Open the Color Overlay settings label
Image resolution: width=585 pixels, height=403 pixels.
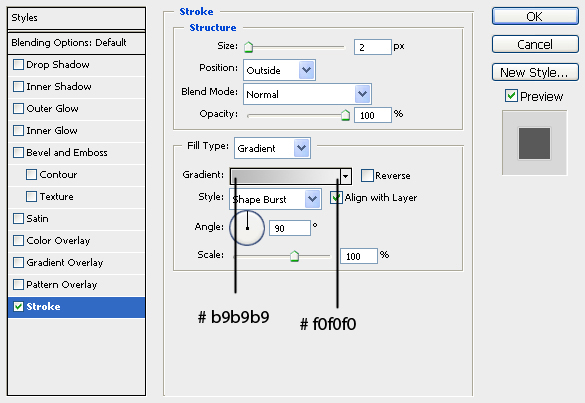tap(58, 241)
